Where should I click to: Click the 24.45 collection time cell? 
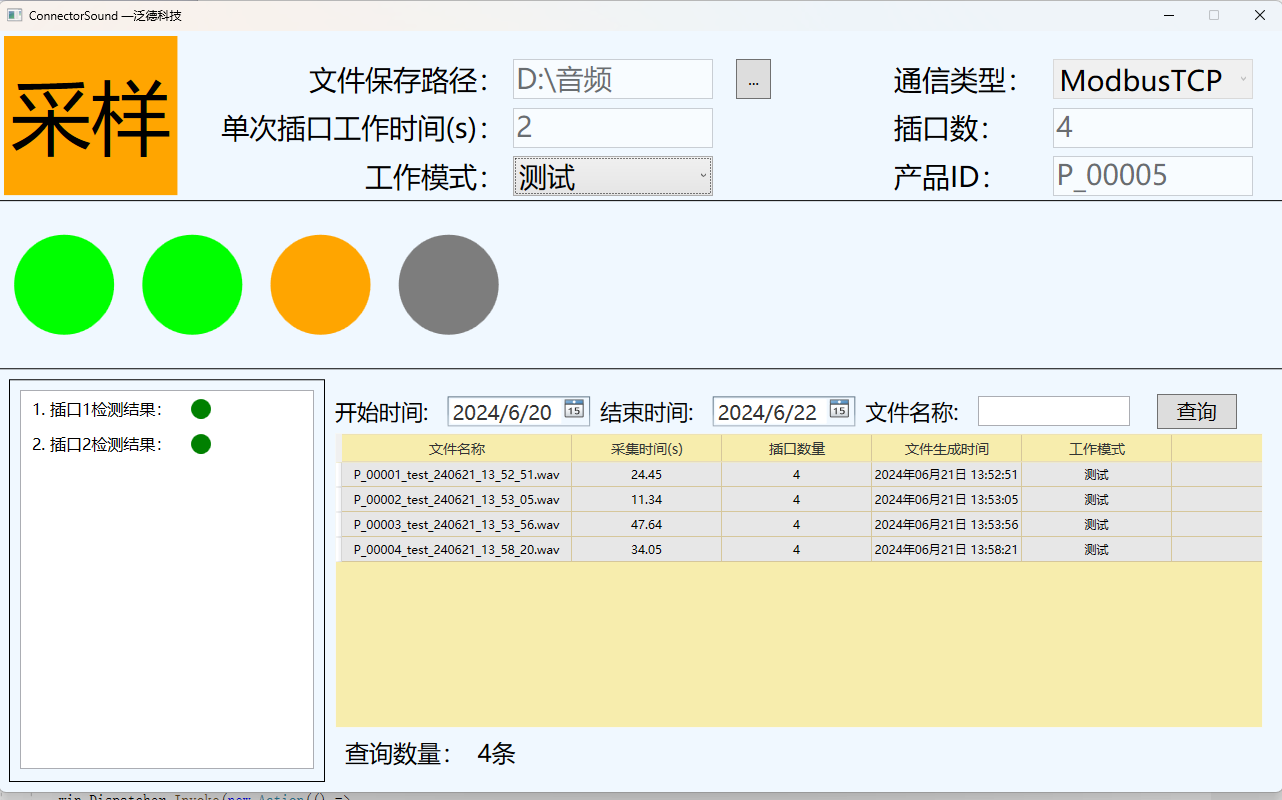647,475
